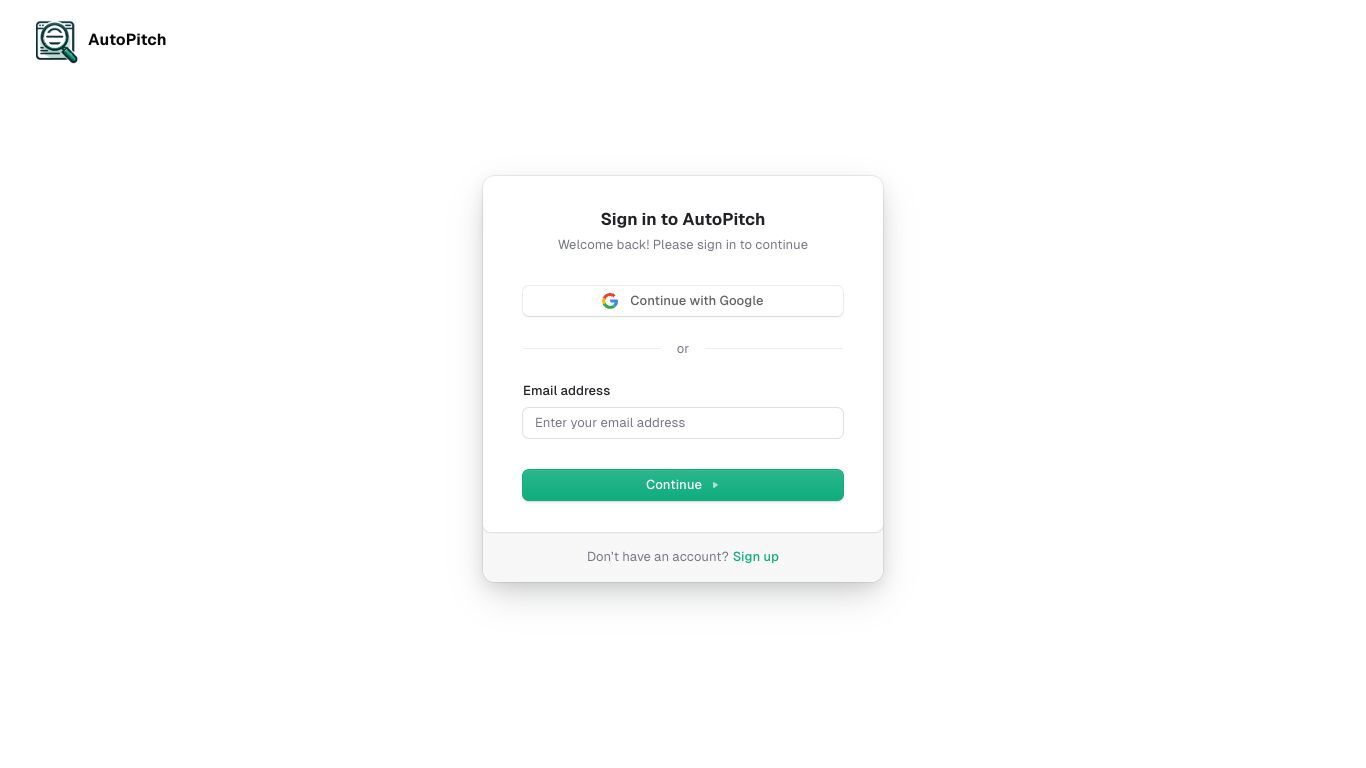Click the word "Google" on the button

(x=741, y=301)
